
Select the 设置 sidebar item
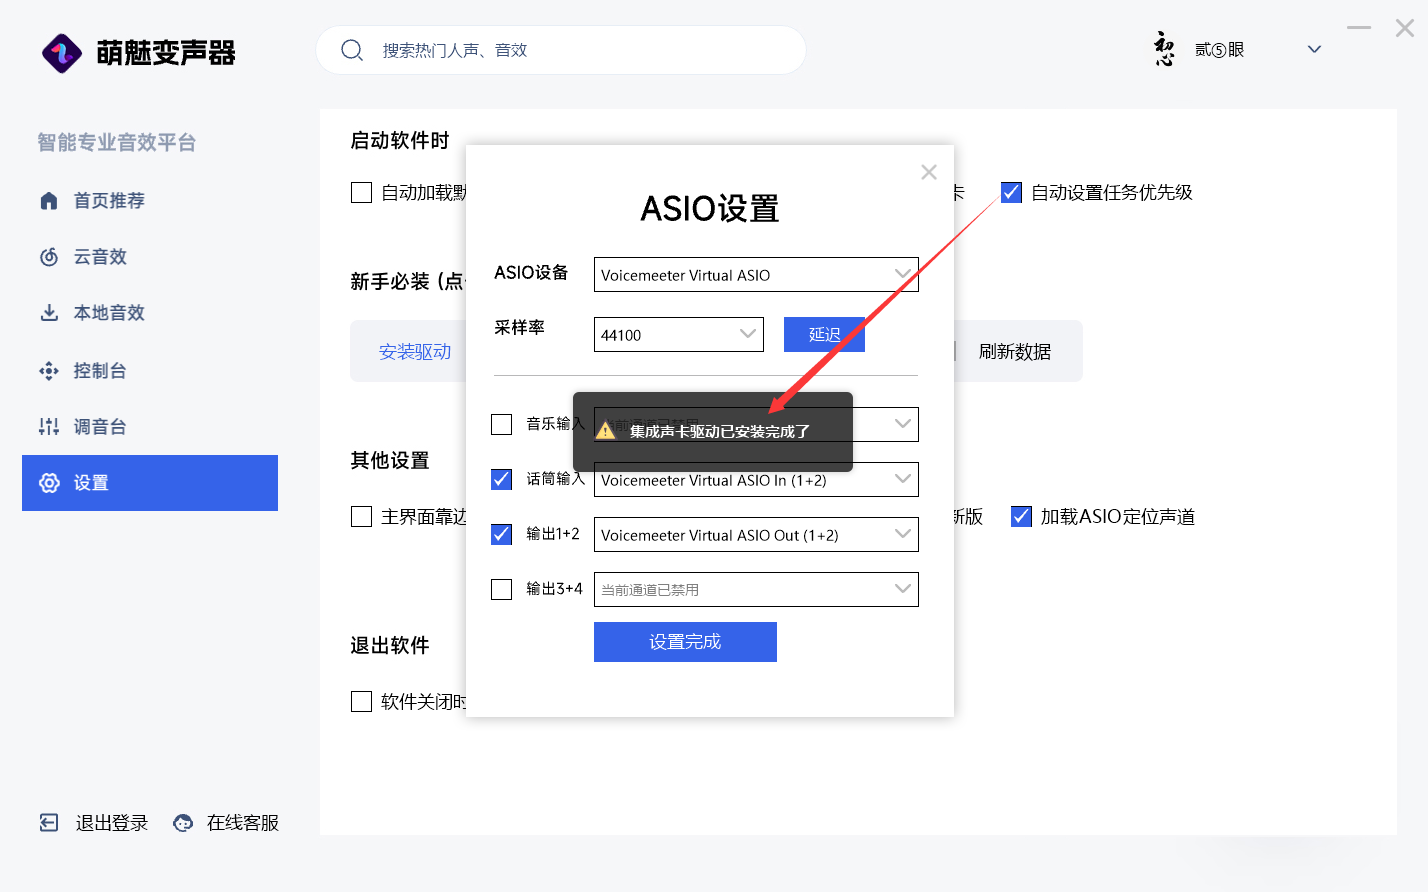tap(150, 483)
